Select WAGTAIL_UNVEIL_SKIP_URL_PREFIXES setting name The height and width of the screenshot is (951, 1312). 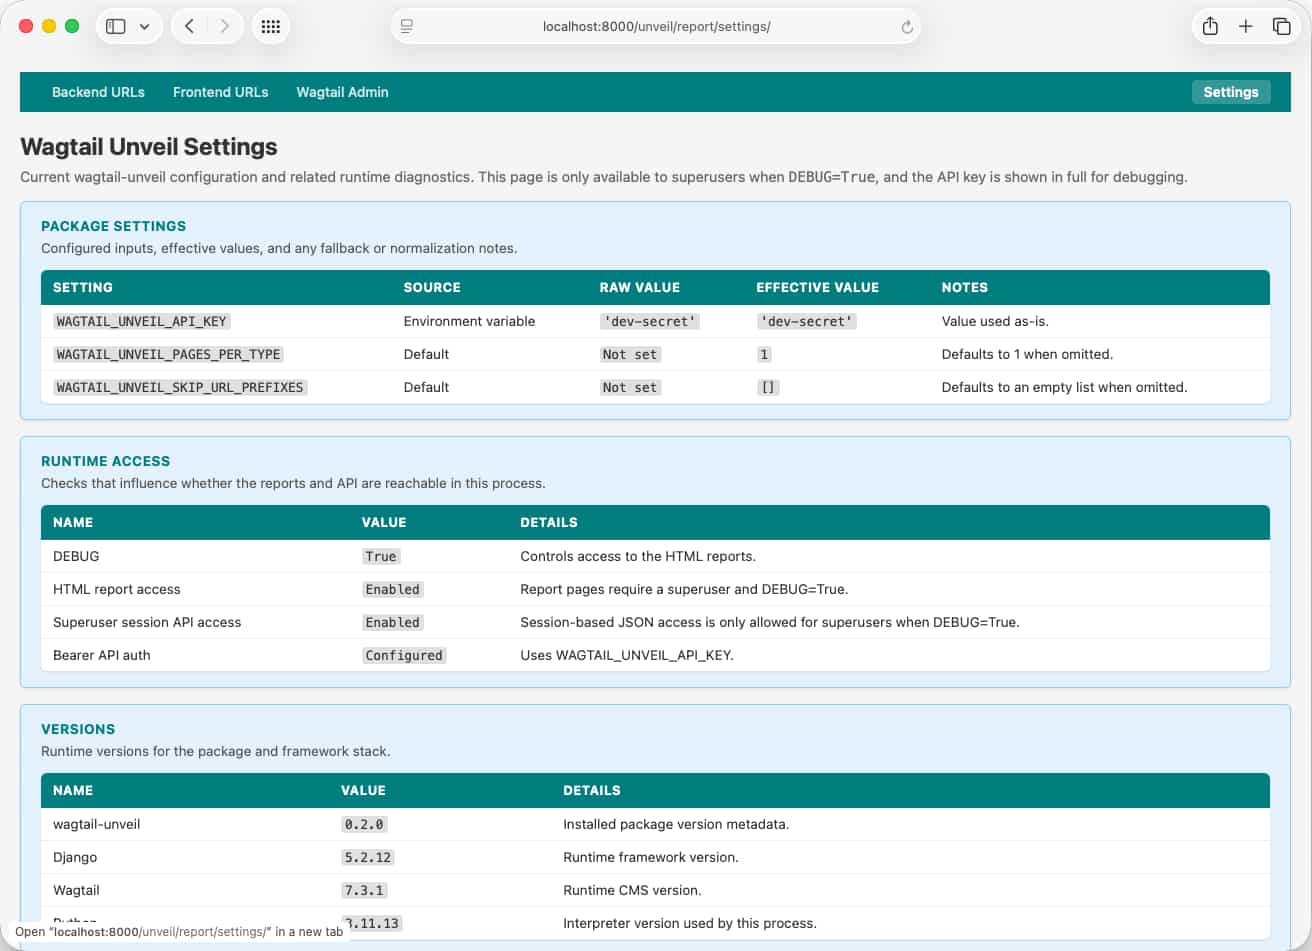point(180,387)
